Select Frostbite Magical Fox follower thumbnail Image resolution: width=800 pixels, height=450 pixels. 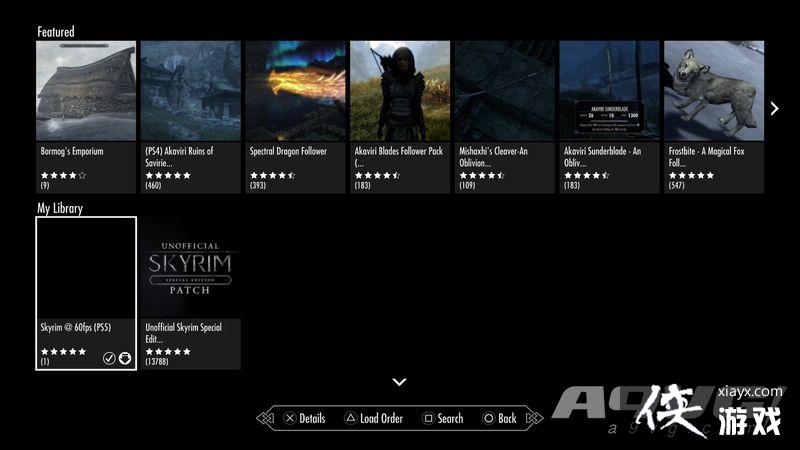point(713,90)
